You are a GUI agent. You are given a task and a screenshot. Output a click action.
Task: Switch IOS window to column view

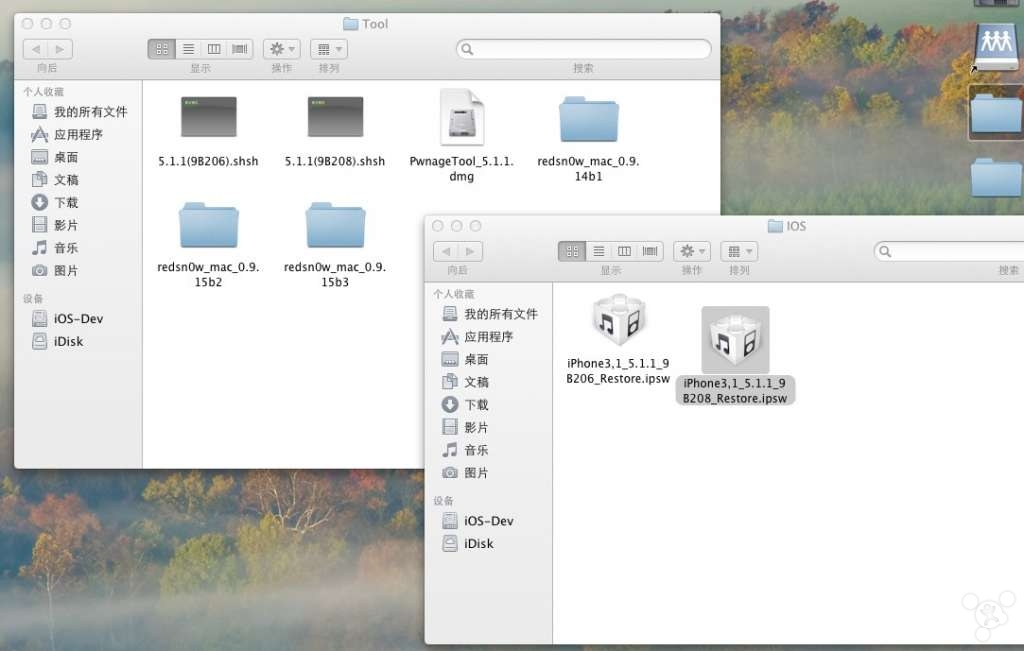[x=624, y=251]
